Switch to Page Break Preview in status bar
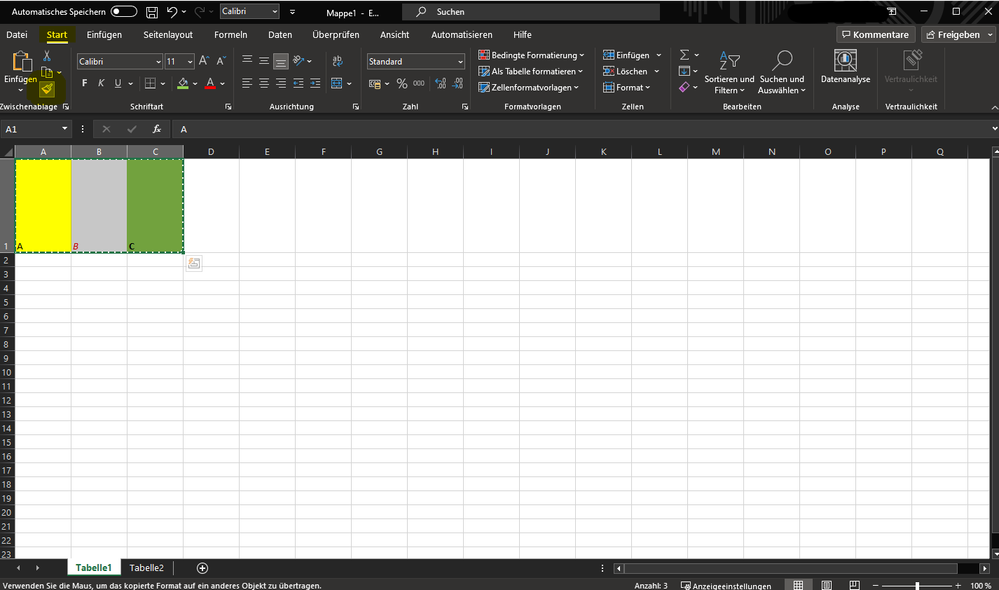The image size is (999, 590). [854, 585]
